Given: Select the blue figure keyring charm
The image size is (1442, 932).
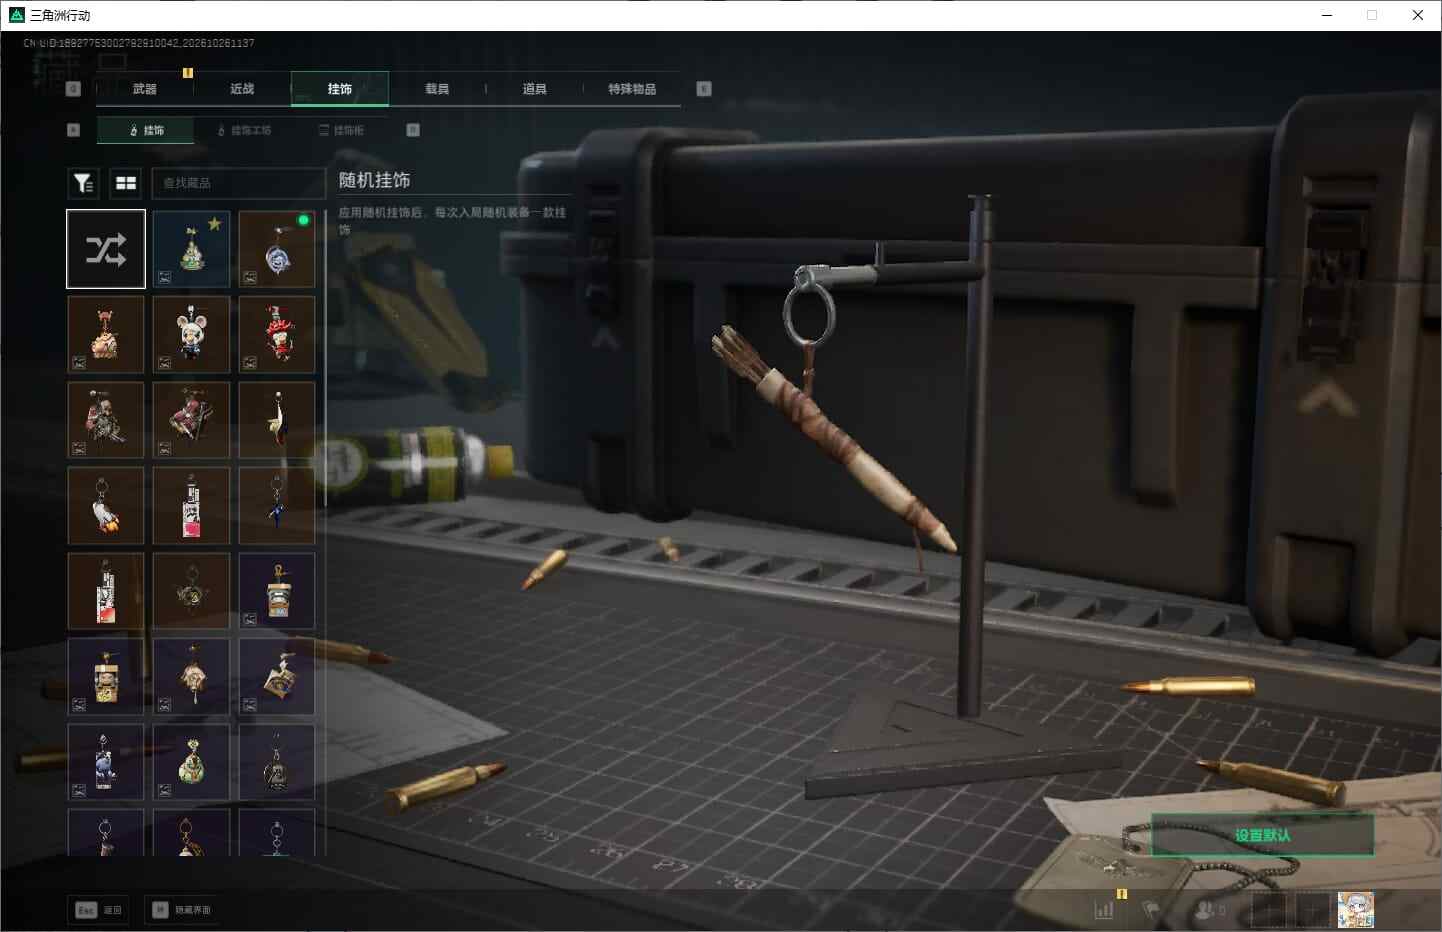Looking at the screenshot, I should 277,506.
